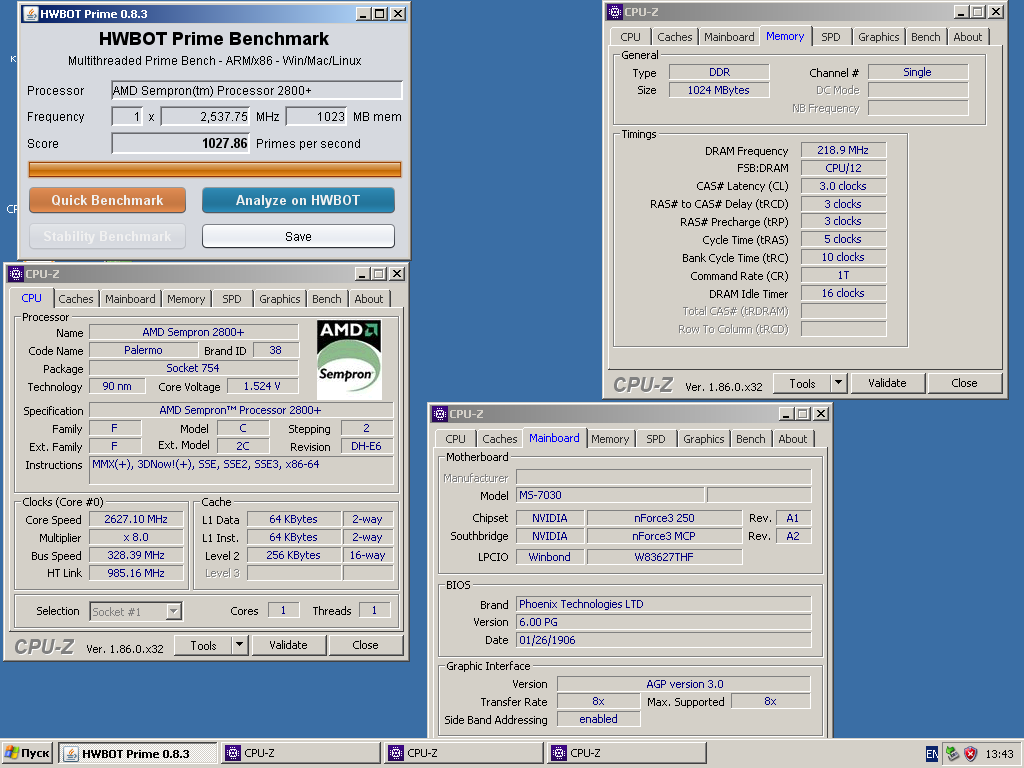Switch to HWBOT Prime 0.8.3 in taskbar
Image resolution: width=1024 pixels, height=768 pixels.
[x=137, y=753]
